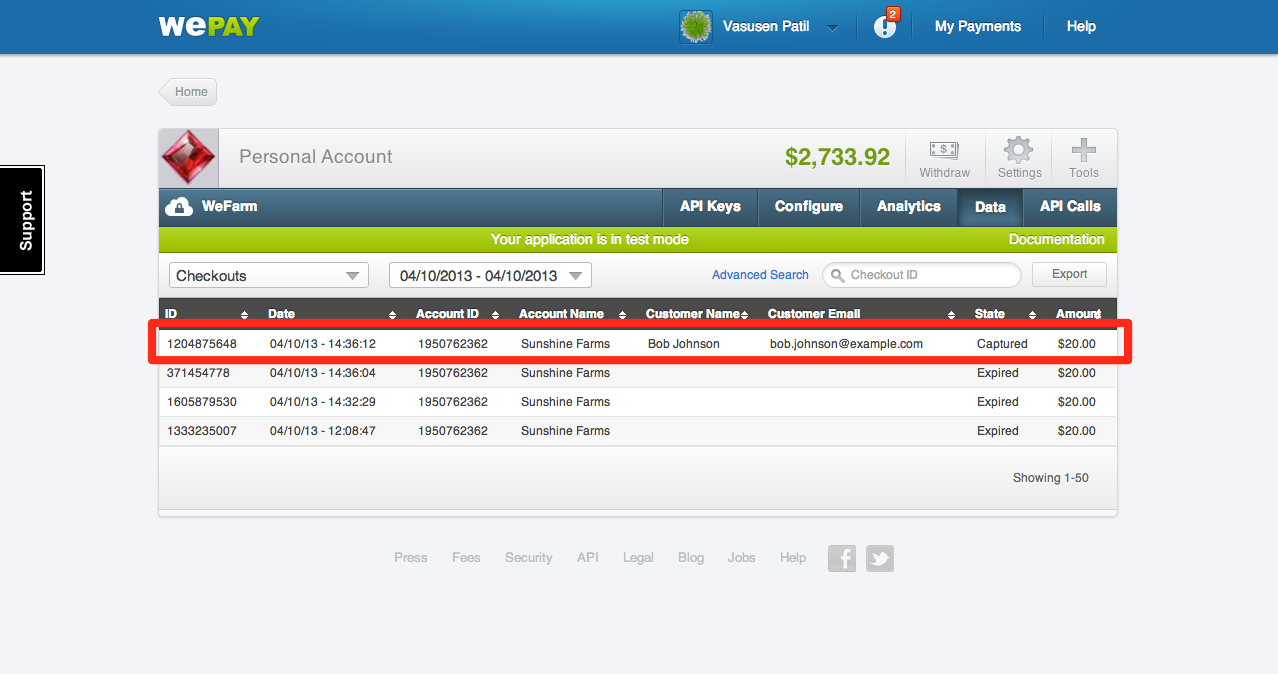
Task: Click the WePay logo
Action: [x=208, y=26]
